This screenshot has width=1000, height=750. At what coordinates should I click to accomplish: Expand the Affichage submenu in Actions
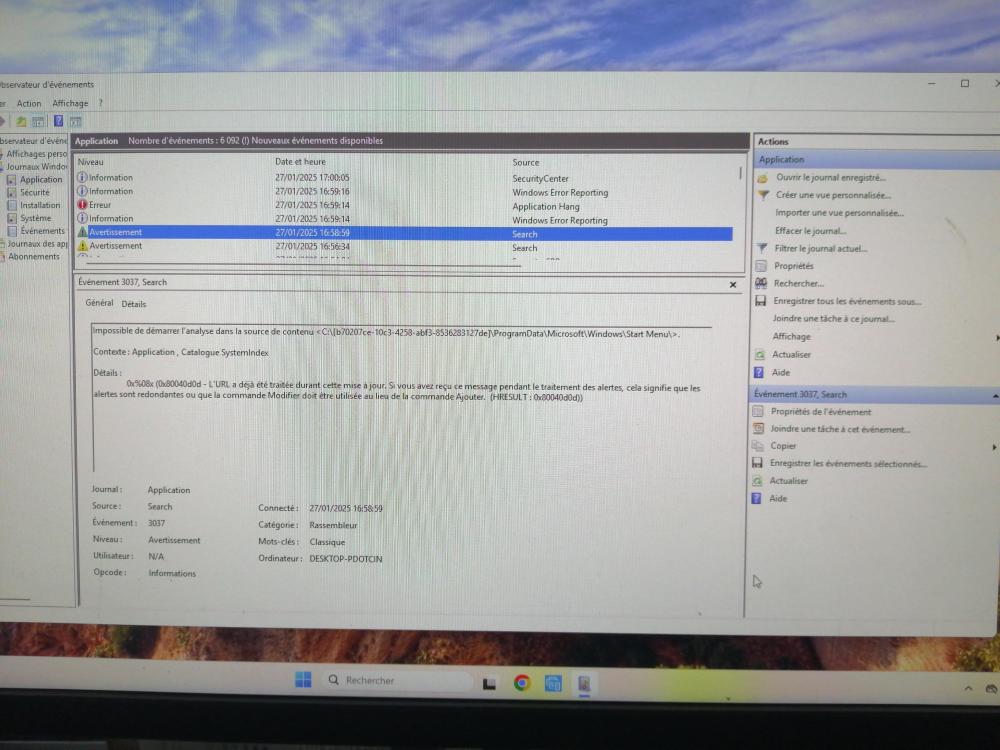pos(996,337)
